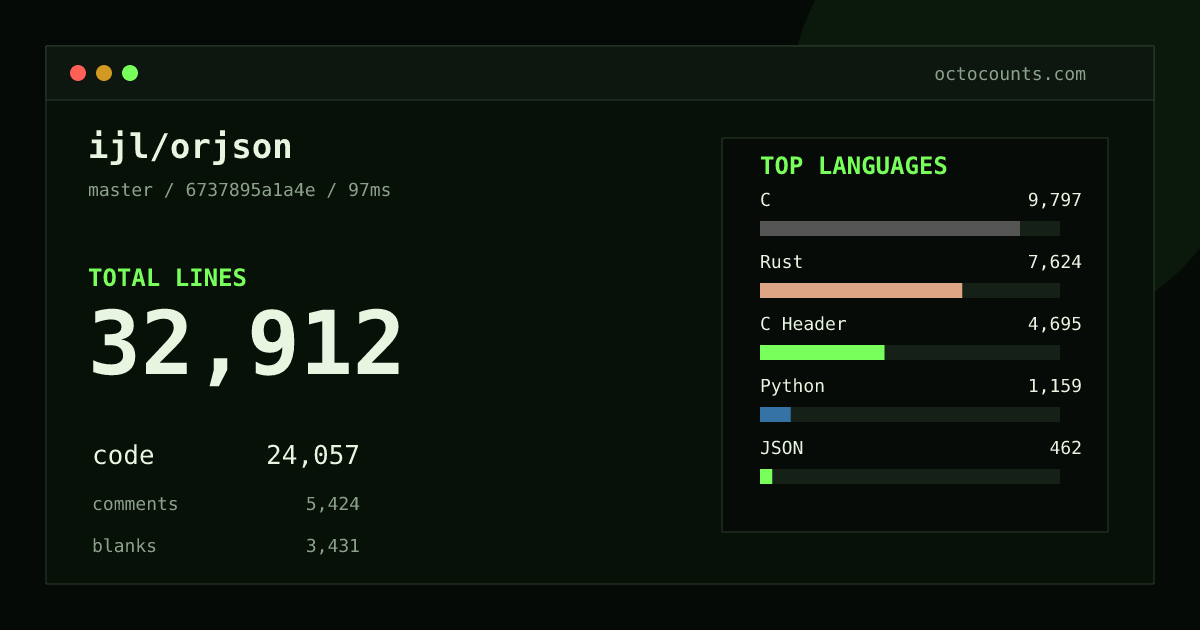Click the TOP LANGUAGES heading

[x=854, y=166]
